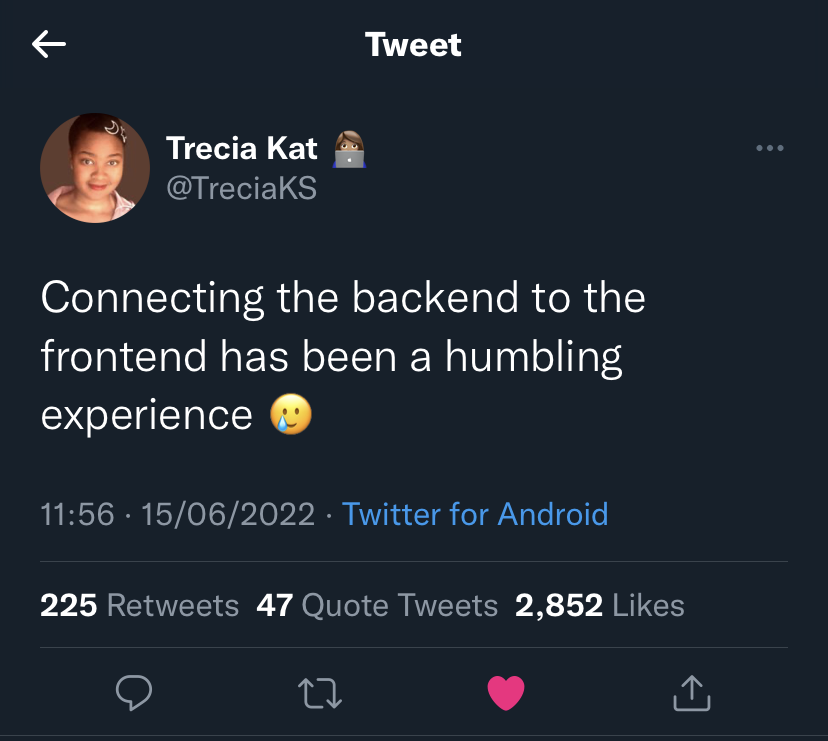Click the word humbling in the tweet
The height and width of the screenshot is (741, 828).
click(533, 357)
